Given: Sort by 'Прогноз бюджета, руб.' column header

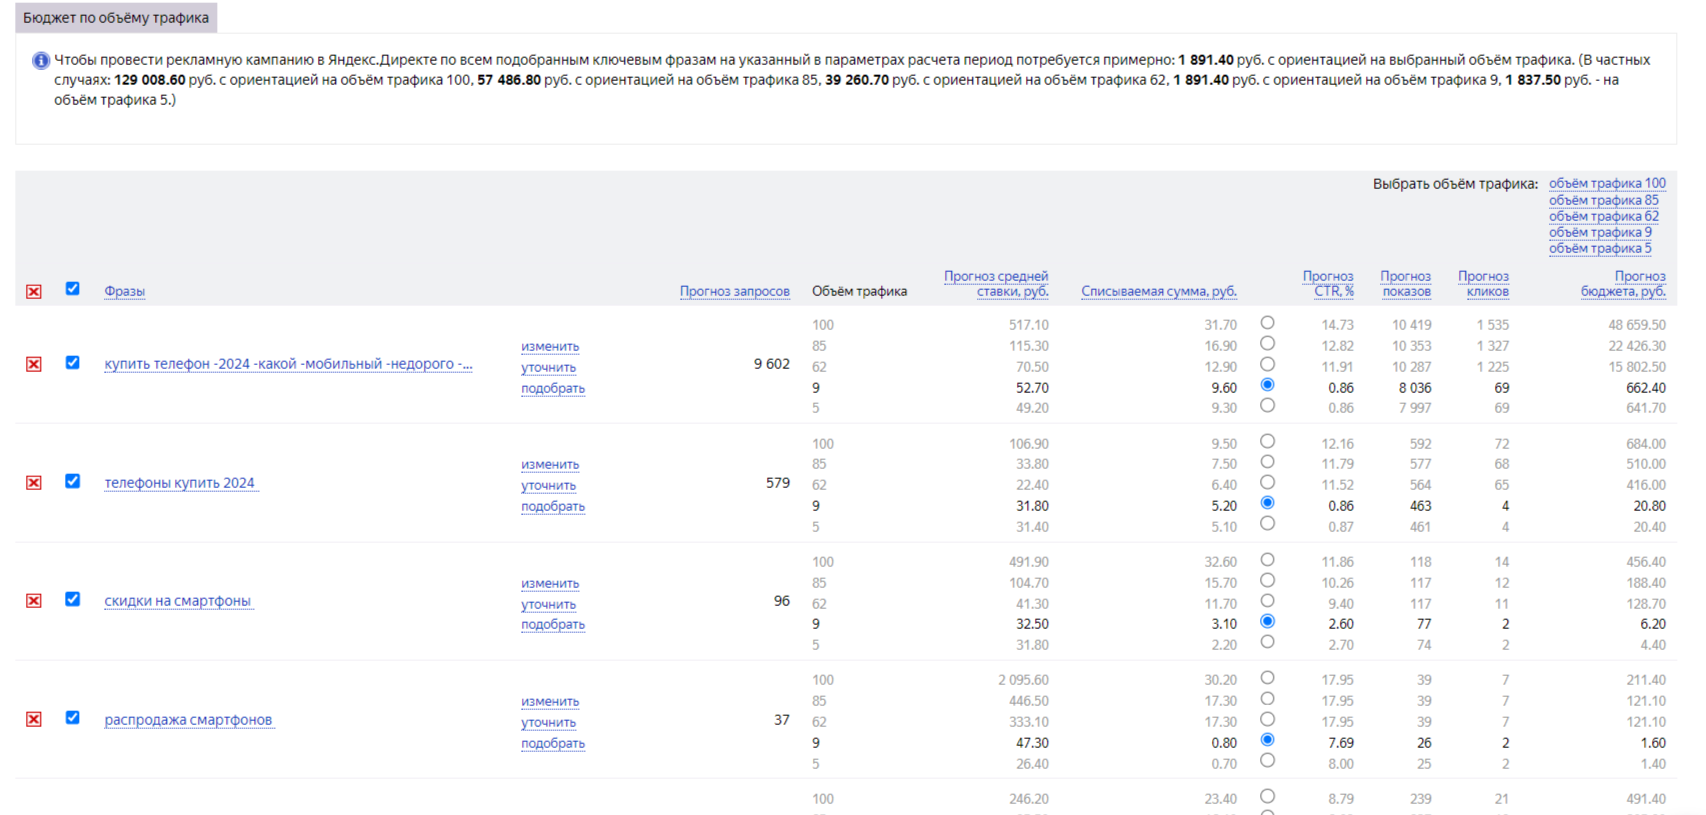Looking at the screenshot, I should pyautogui.click(x=1624, y=284).
